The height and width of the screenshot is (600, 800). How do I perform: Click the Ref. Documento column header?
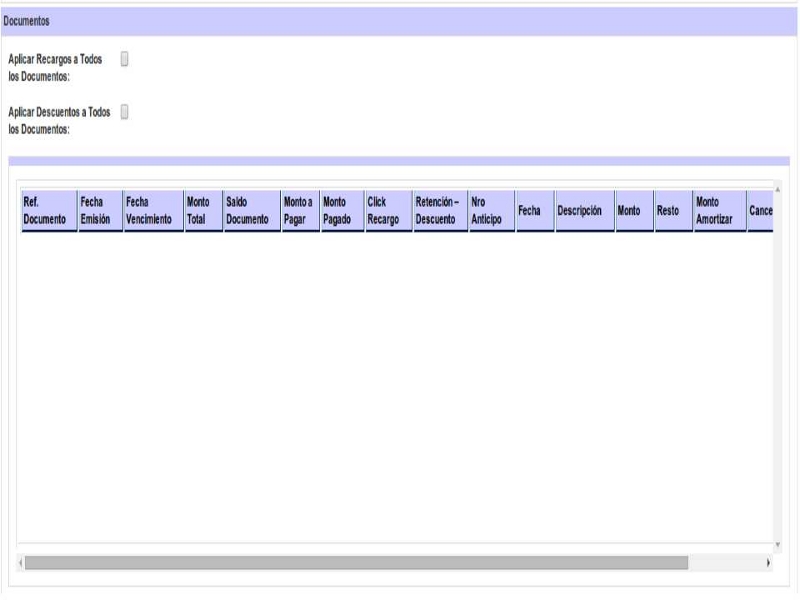point(47,211)
